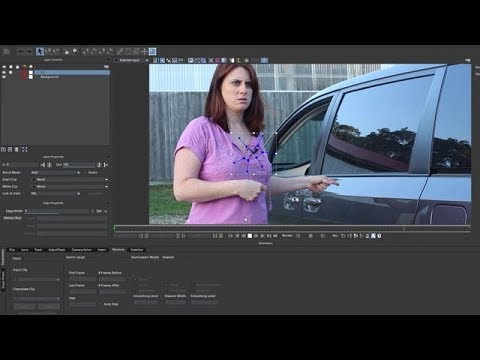The width and height of the screenshot is (480, 360).
Task: Switch to the Lens tab
Action: pos(25,249)
